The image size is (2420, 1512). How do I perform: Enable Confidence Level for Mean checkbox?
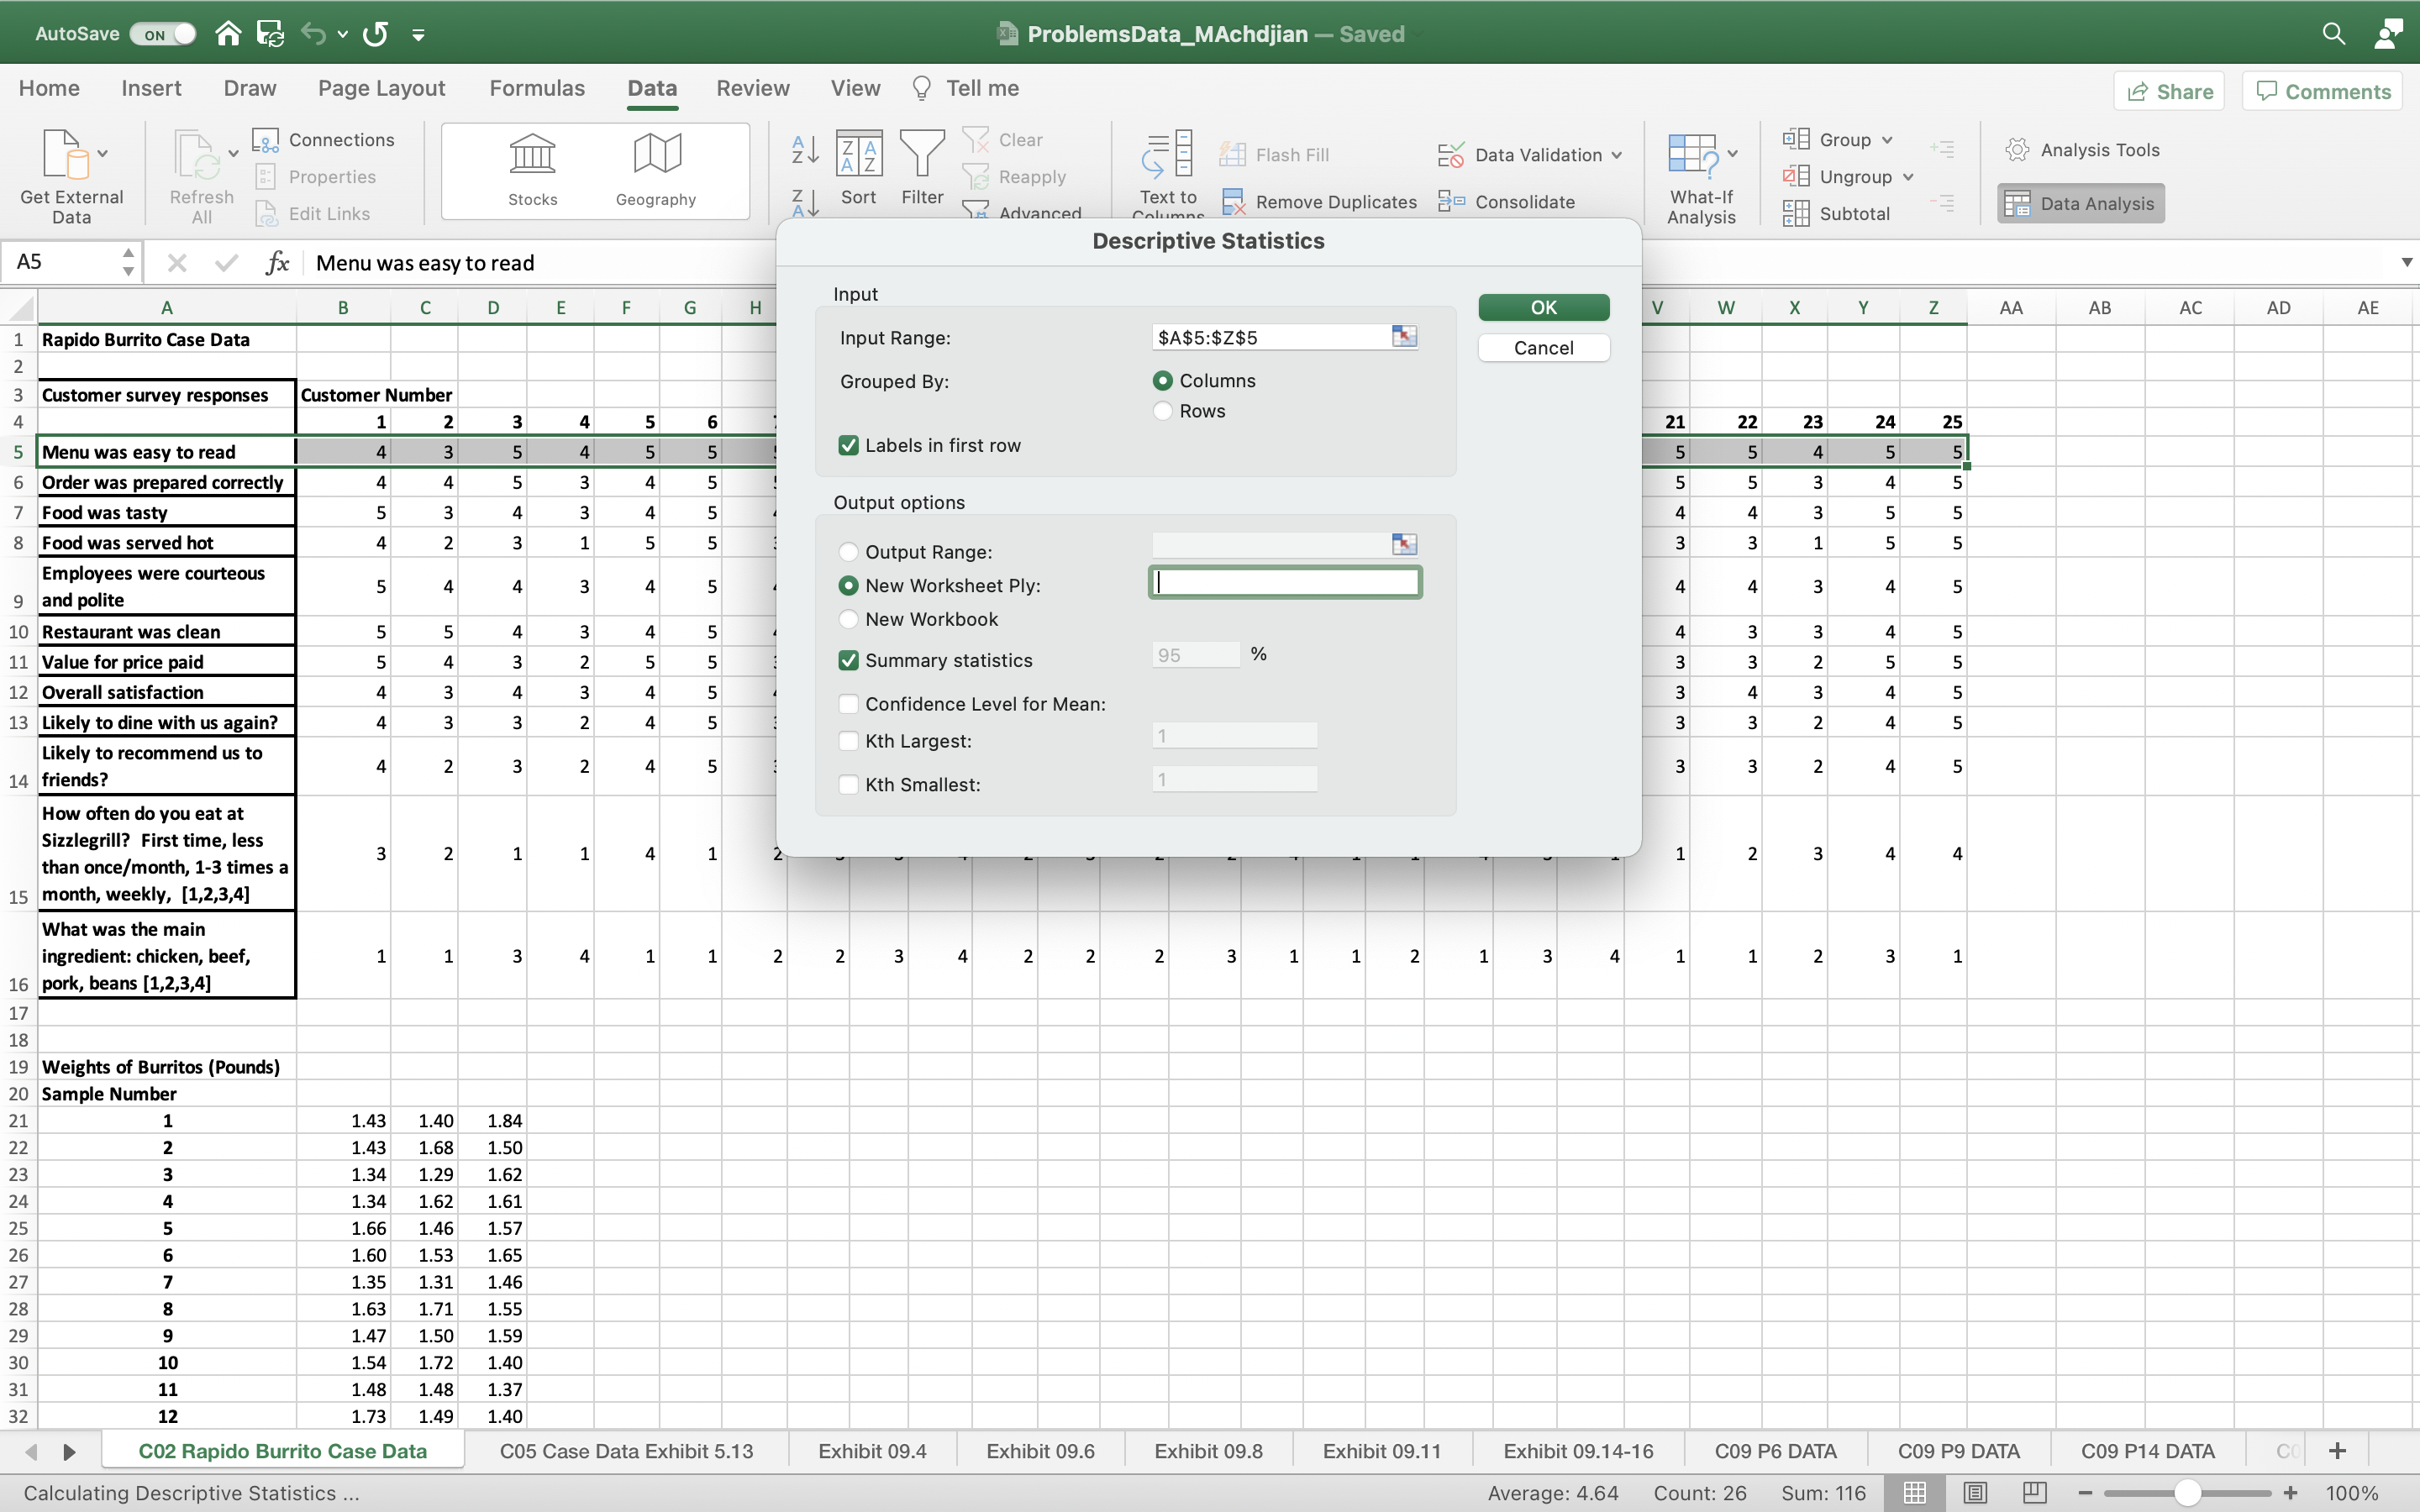(x=849, y=704)
